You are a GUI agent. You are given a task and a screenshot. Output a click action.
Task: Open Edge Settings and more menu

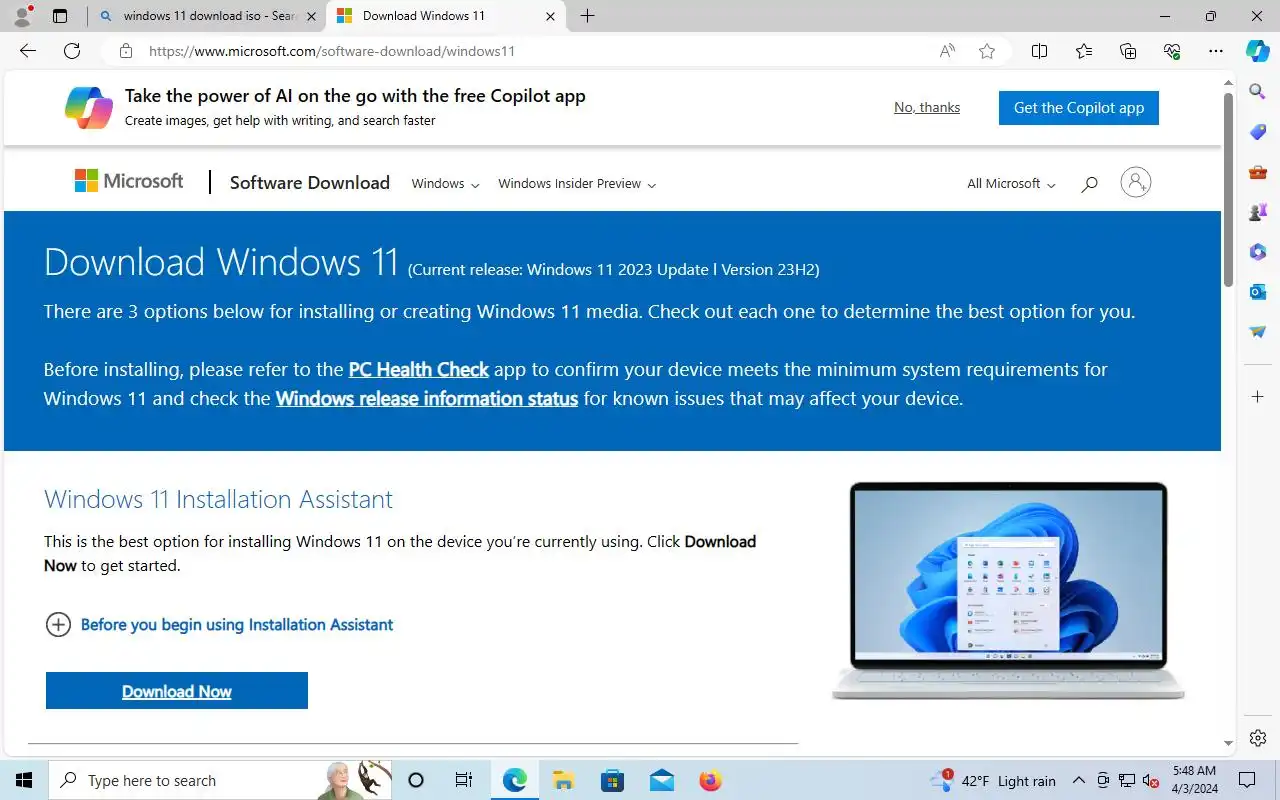click(1216, 51)
